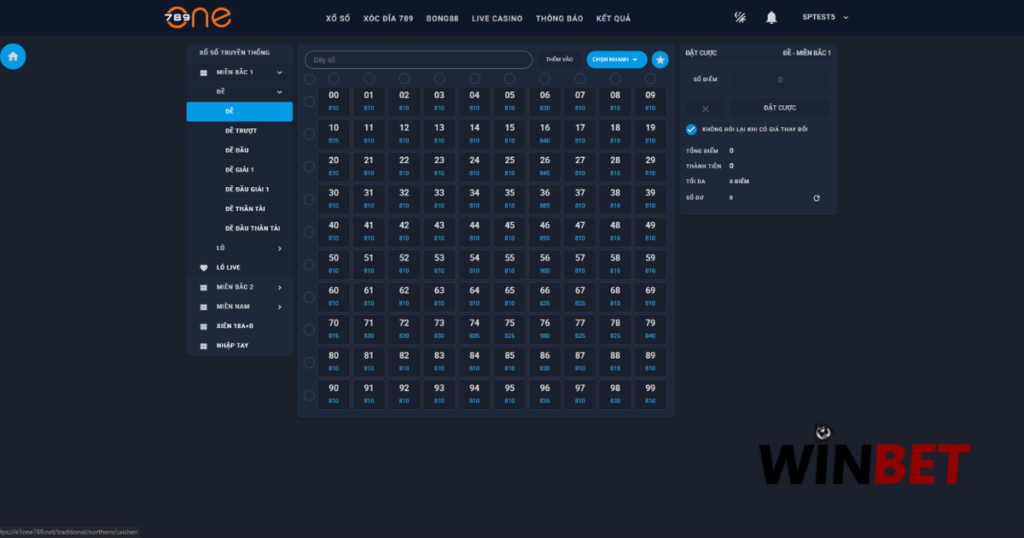The height and width of the screenshot is (538, 1024).
Task: Click the heart icon beside Lô Live
Action: click(x=203, y=268)
